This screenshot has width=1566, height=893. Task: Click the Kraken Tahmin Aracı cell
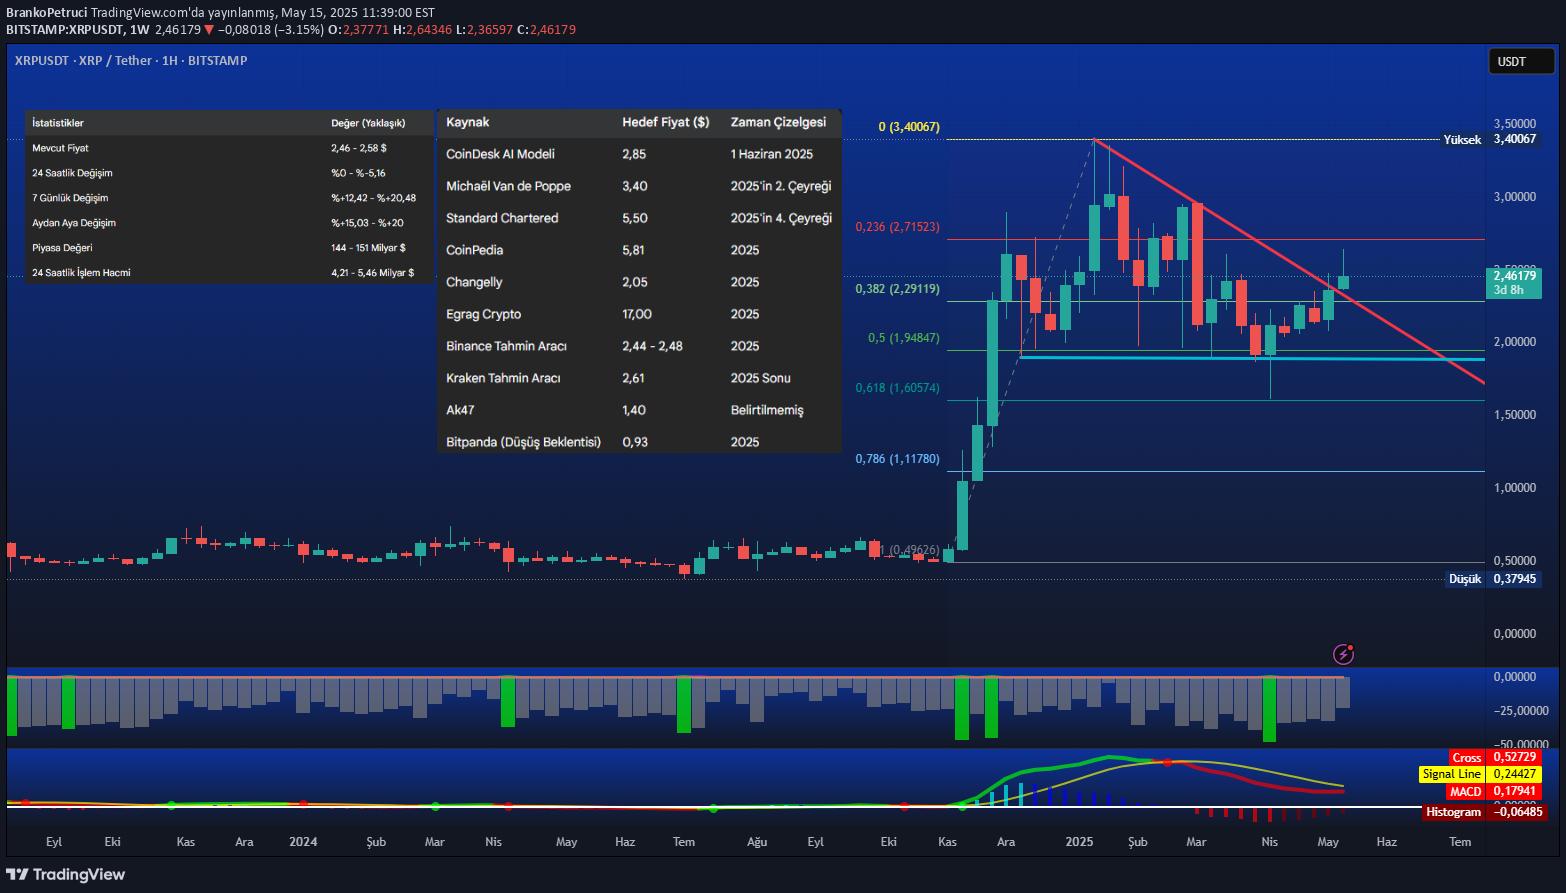coord(503,378)
